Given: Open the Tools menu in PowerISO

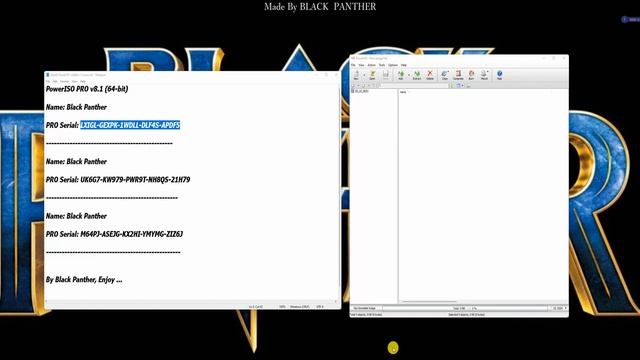Looking at the screenshot, I should pyautogui.click(x=382, y=65).
